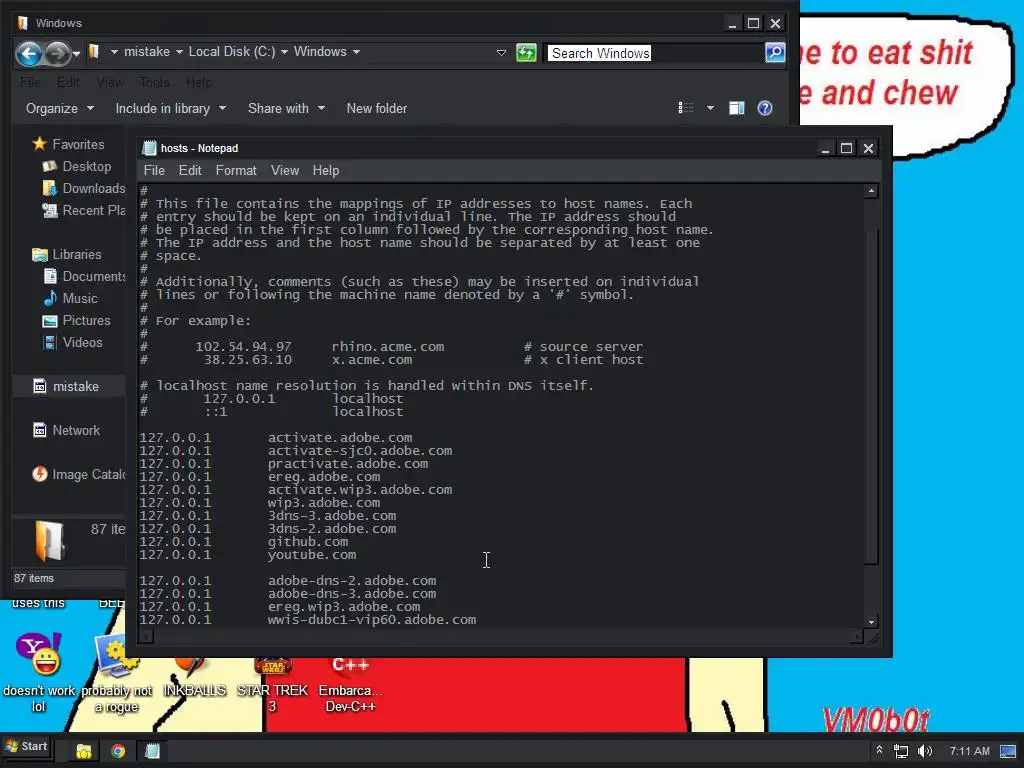Open the Share with dropdown
The width and height of the screenshot is (1024, 768).
[x=286, y=108]
